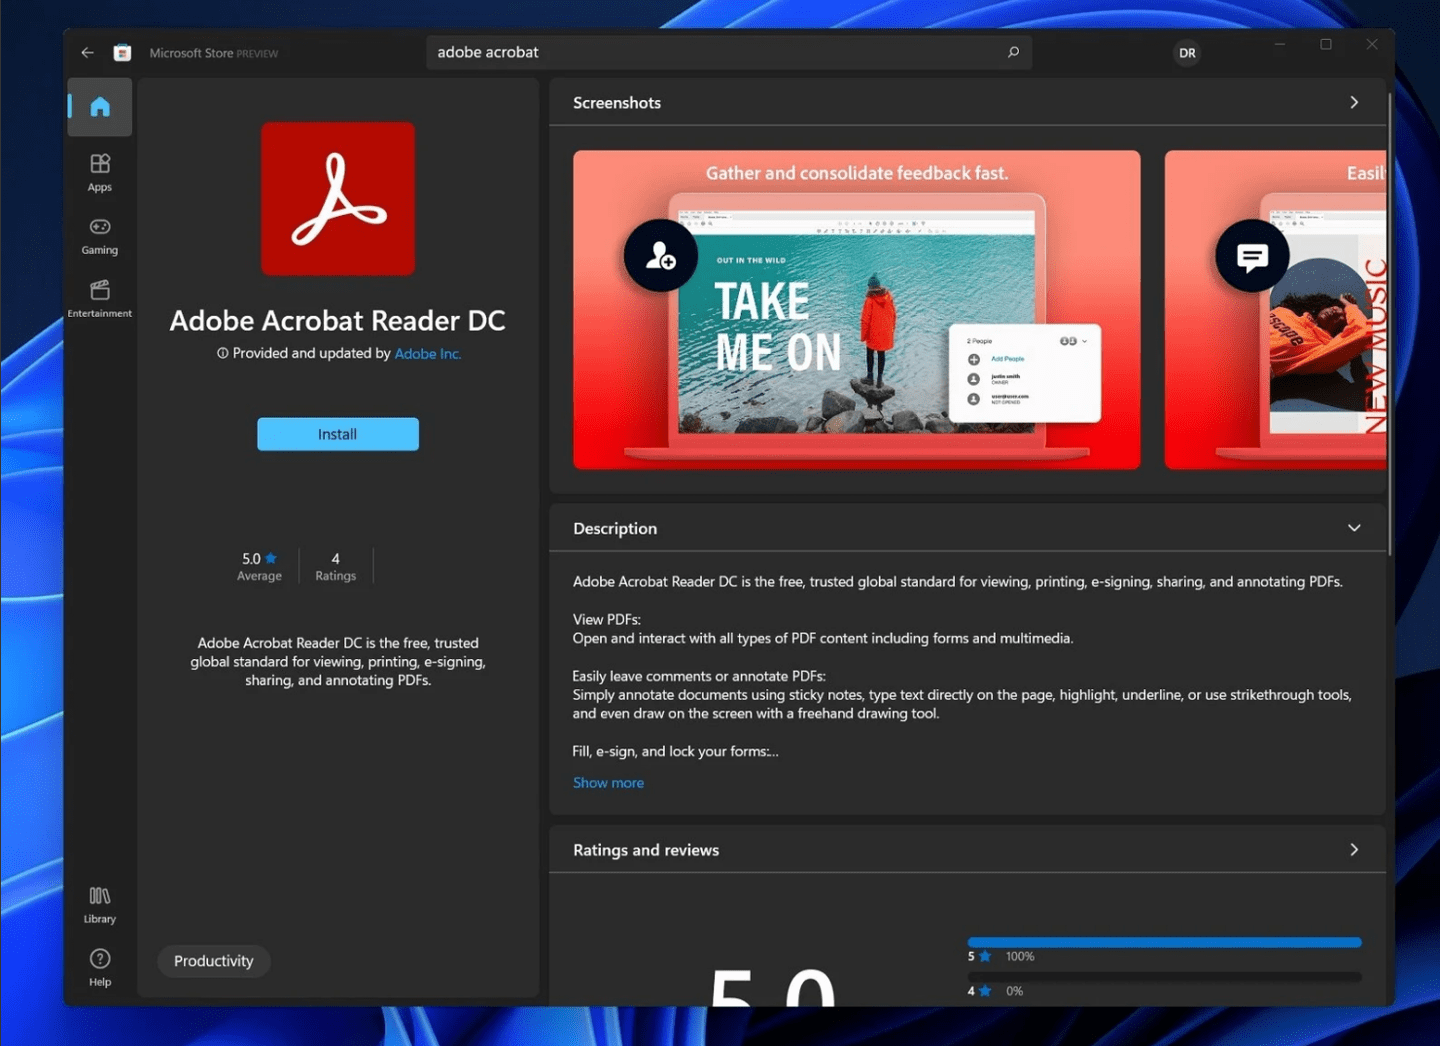The height and width of the screenshot is (1046, 1440).
Task: Install Adobe Acrobat Reader DC
Action: point(338,434)
